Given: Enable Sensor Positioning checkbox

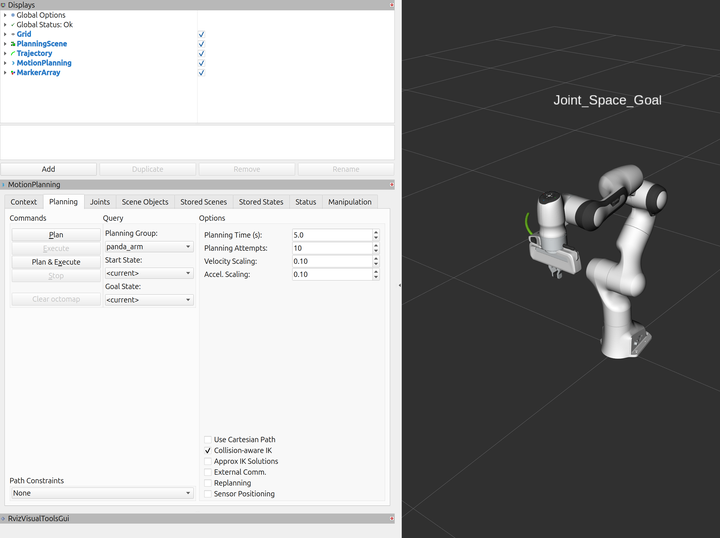Looking at the screenshot, I should tap(208, 494).
